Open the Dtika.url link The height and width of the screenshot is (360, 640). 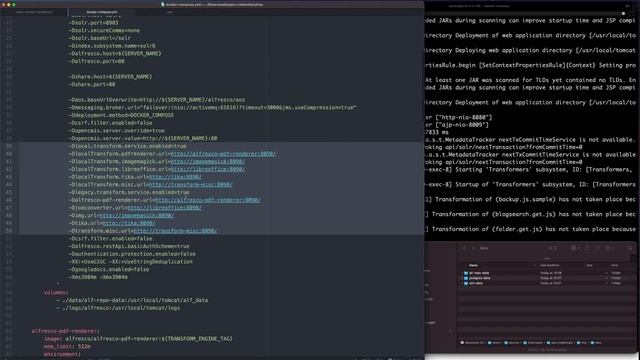pos(129,223)
